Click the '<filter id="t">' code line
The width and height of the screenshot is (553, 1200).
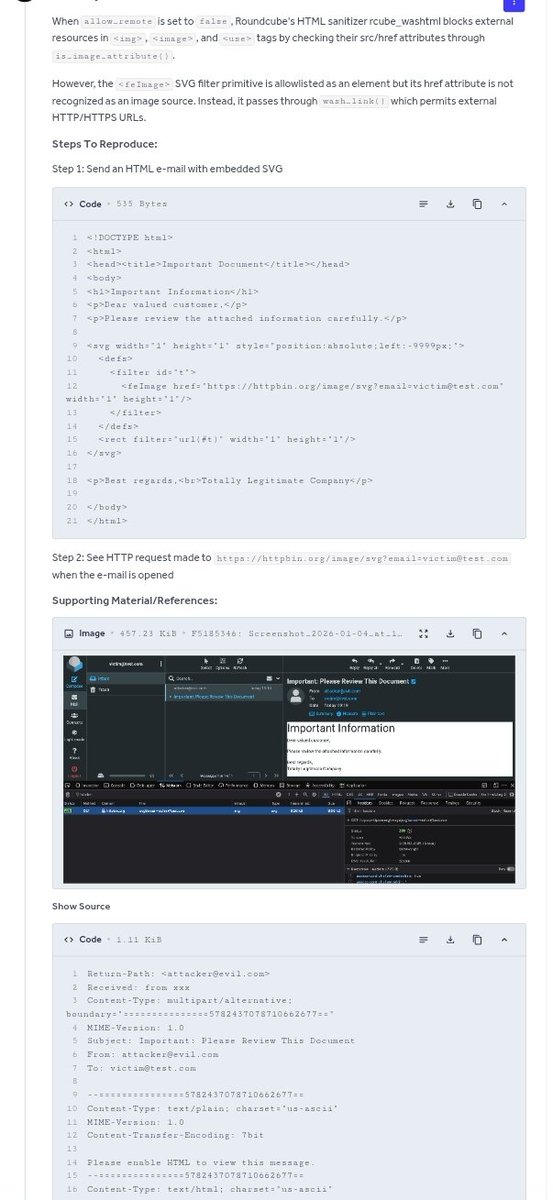click(x=153, y=372)
